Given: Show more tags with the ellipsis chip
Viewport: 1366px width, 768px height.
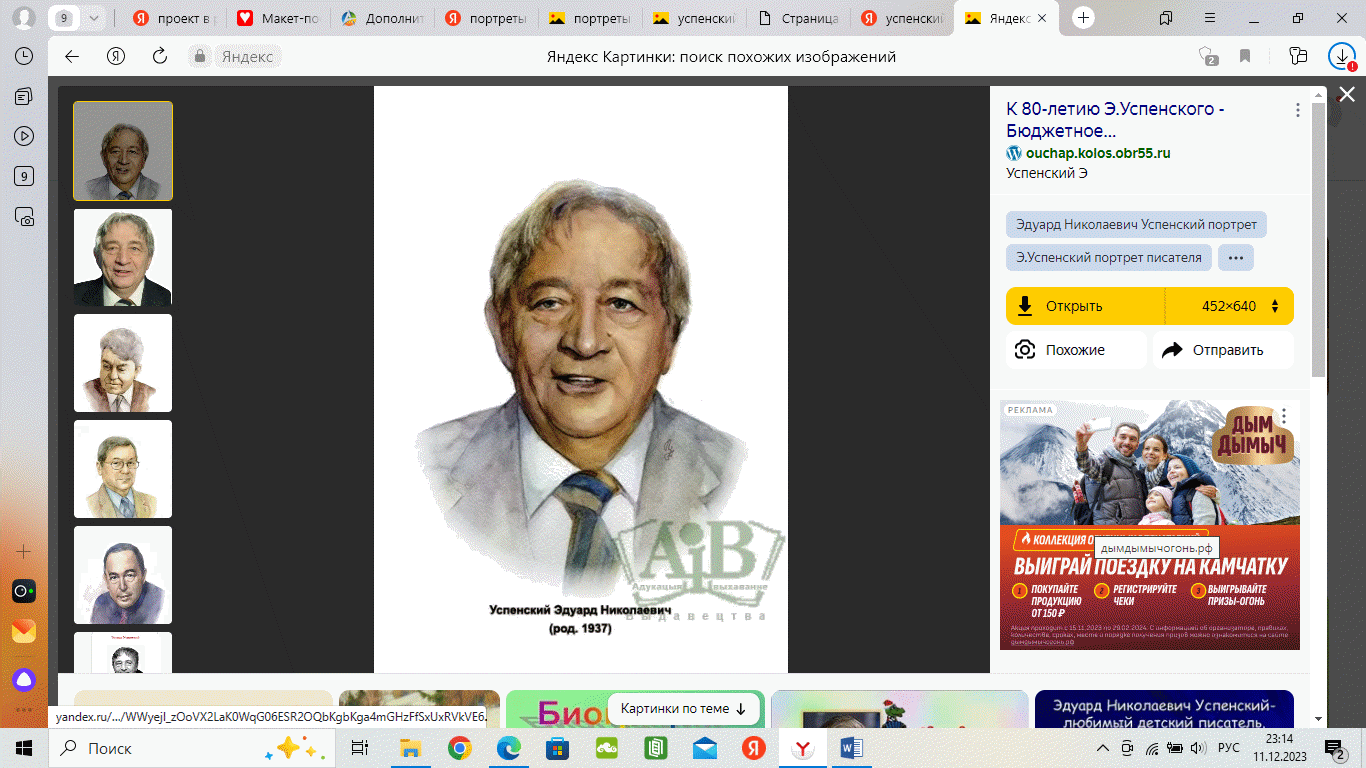Looking at the screenshot, I should 1236,257.
